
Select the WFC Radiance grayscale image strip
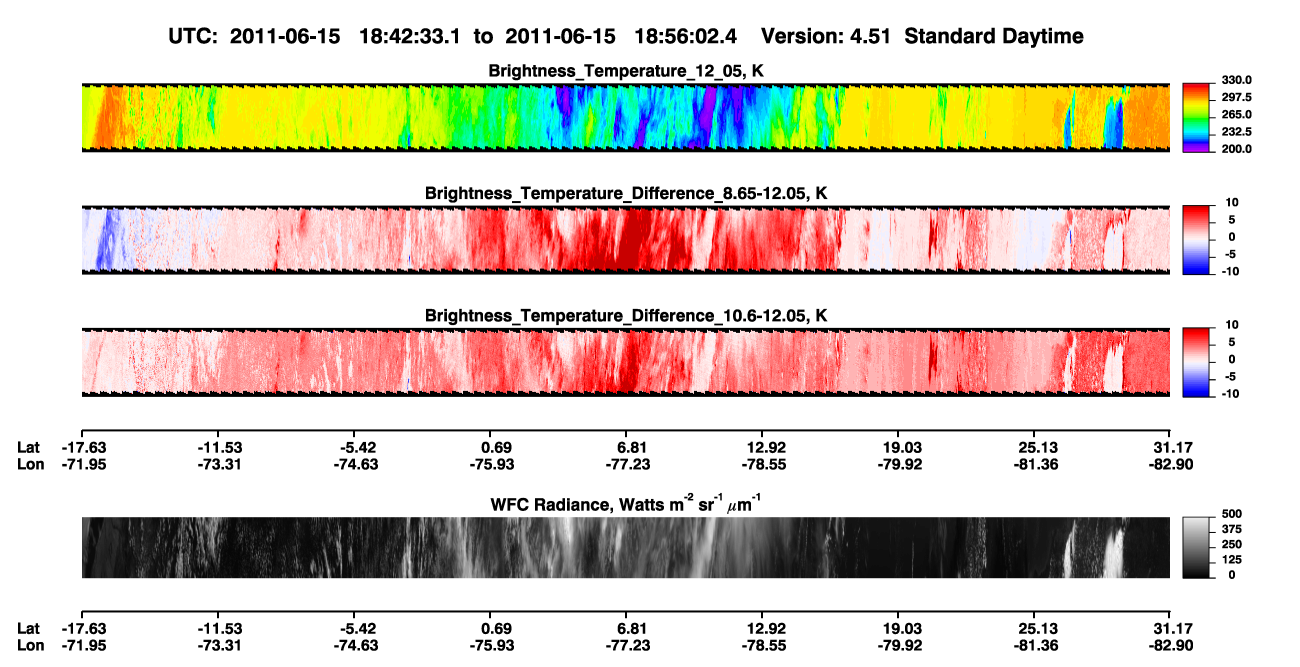625,547
